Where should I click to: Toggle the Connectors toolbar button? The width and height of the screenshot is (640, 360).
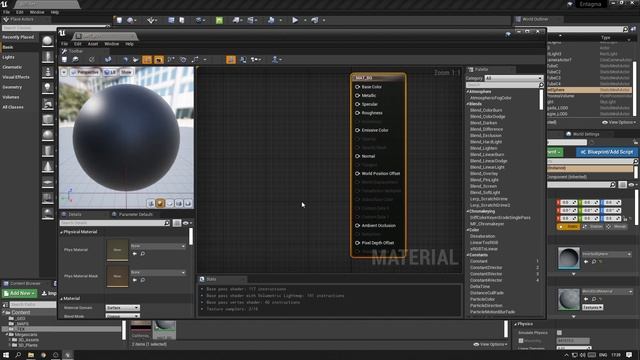[x=147, y=60]
